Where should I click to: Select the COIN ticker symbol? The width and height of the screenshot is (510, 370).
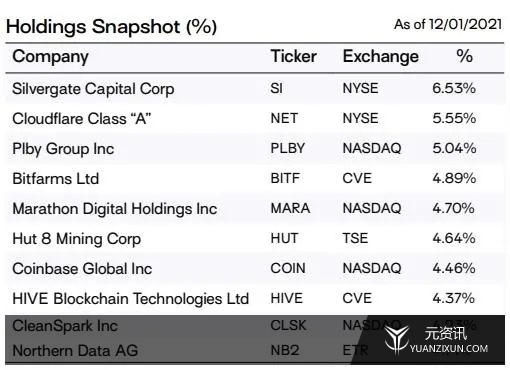(x=288, y=268)
